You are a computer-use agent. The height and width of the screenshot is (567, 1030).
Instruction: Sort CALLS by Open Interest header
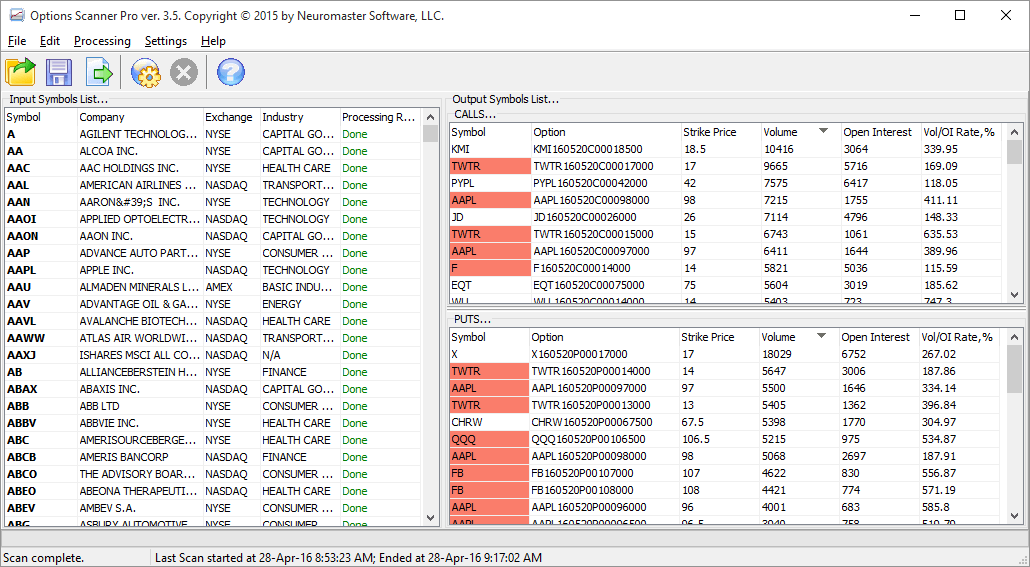click(881, 132)
